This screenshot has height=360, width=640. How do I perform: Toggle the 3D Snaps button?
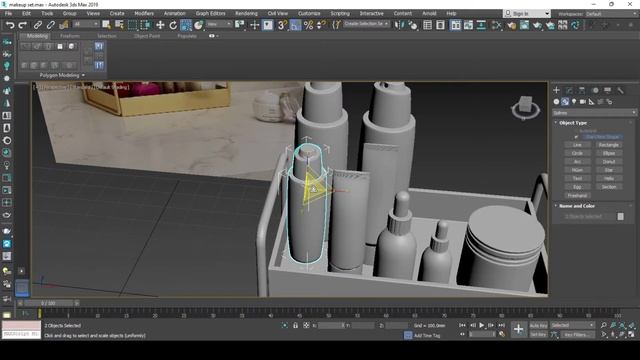282,25
